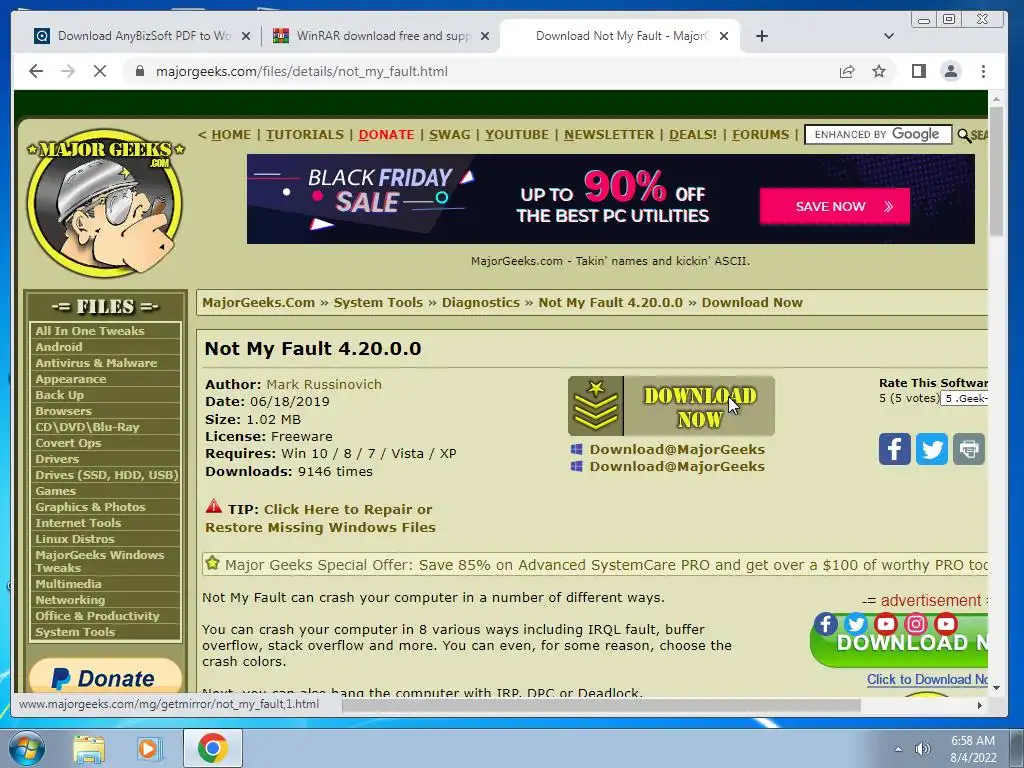The image size is (1024, 768).
Task: Open Windows Explorer from the taskbar
Action: (x=89, y=748)
